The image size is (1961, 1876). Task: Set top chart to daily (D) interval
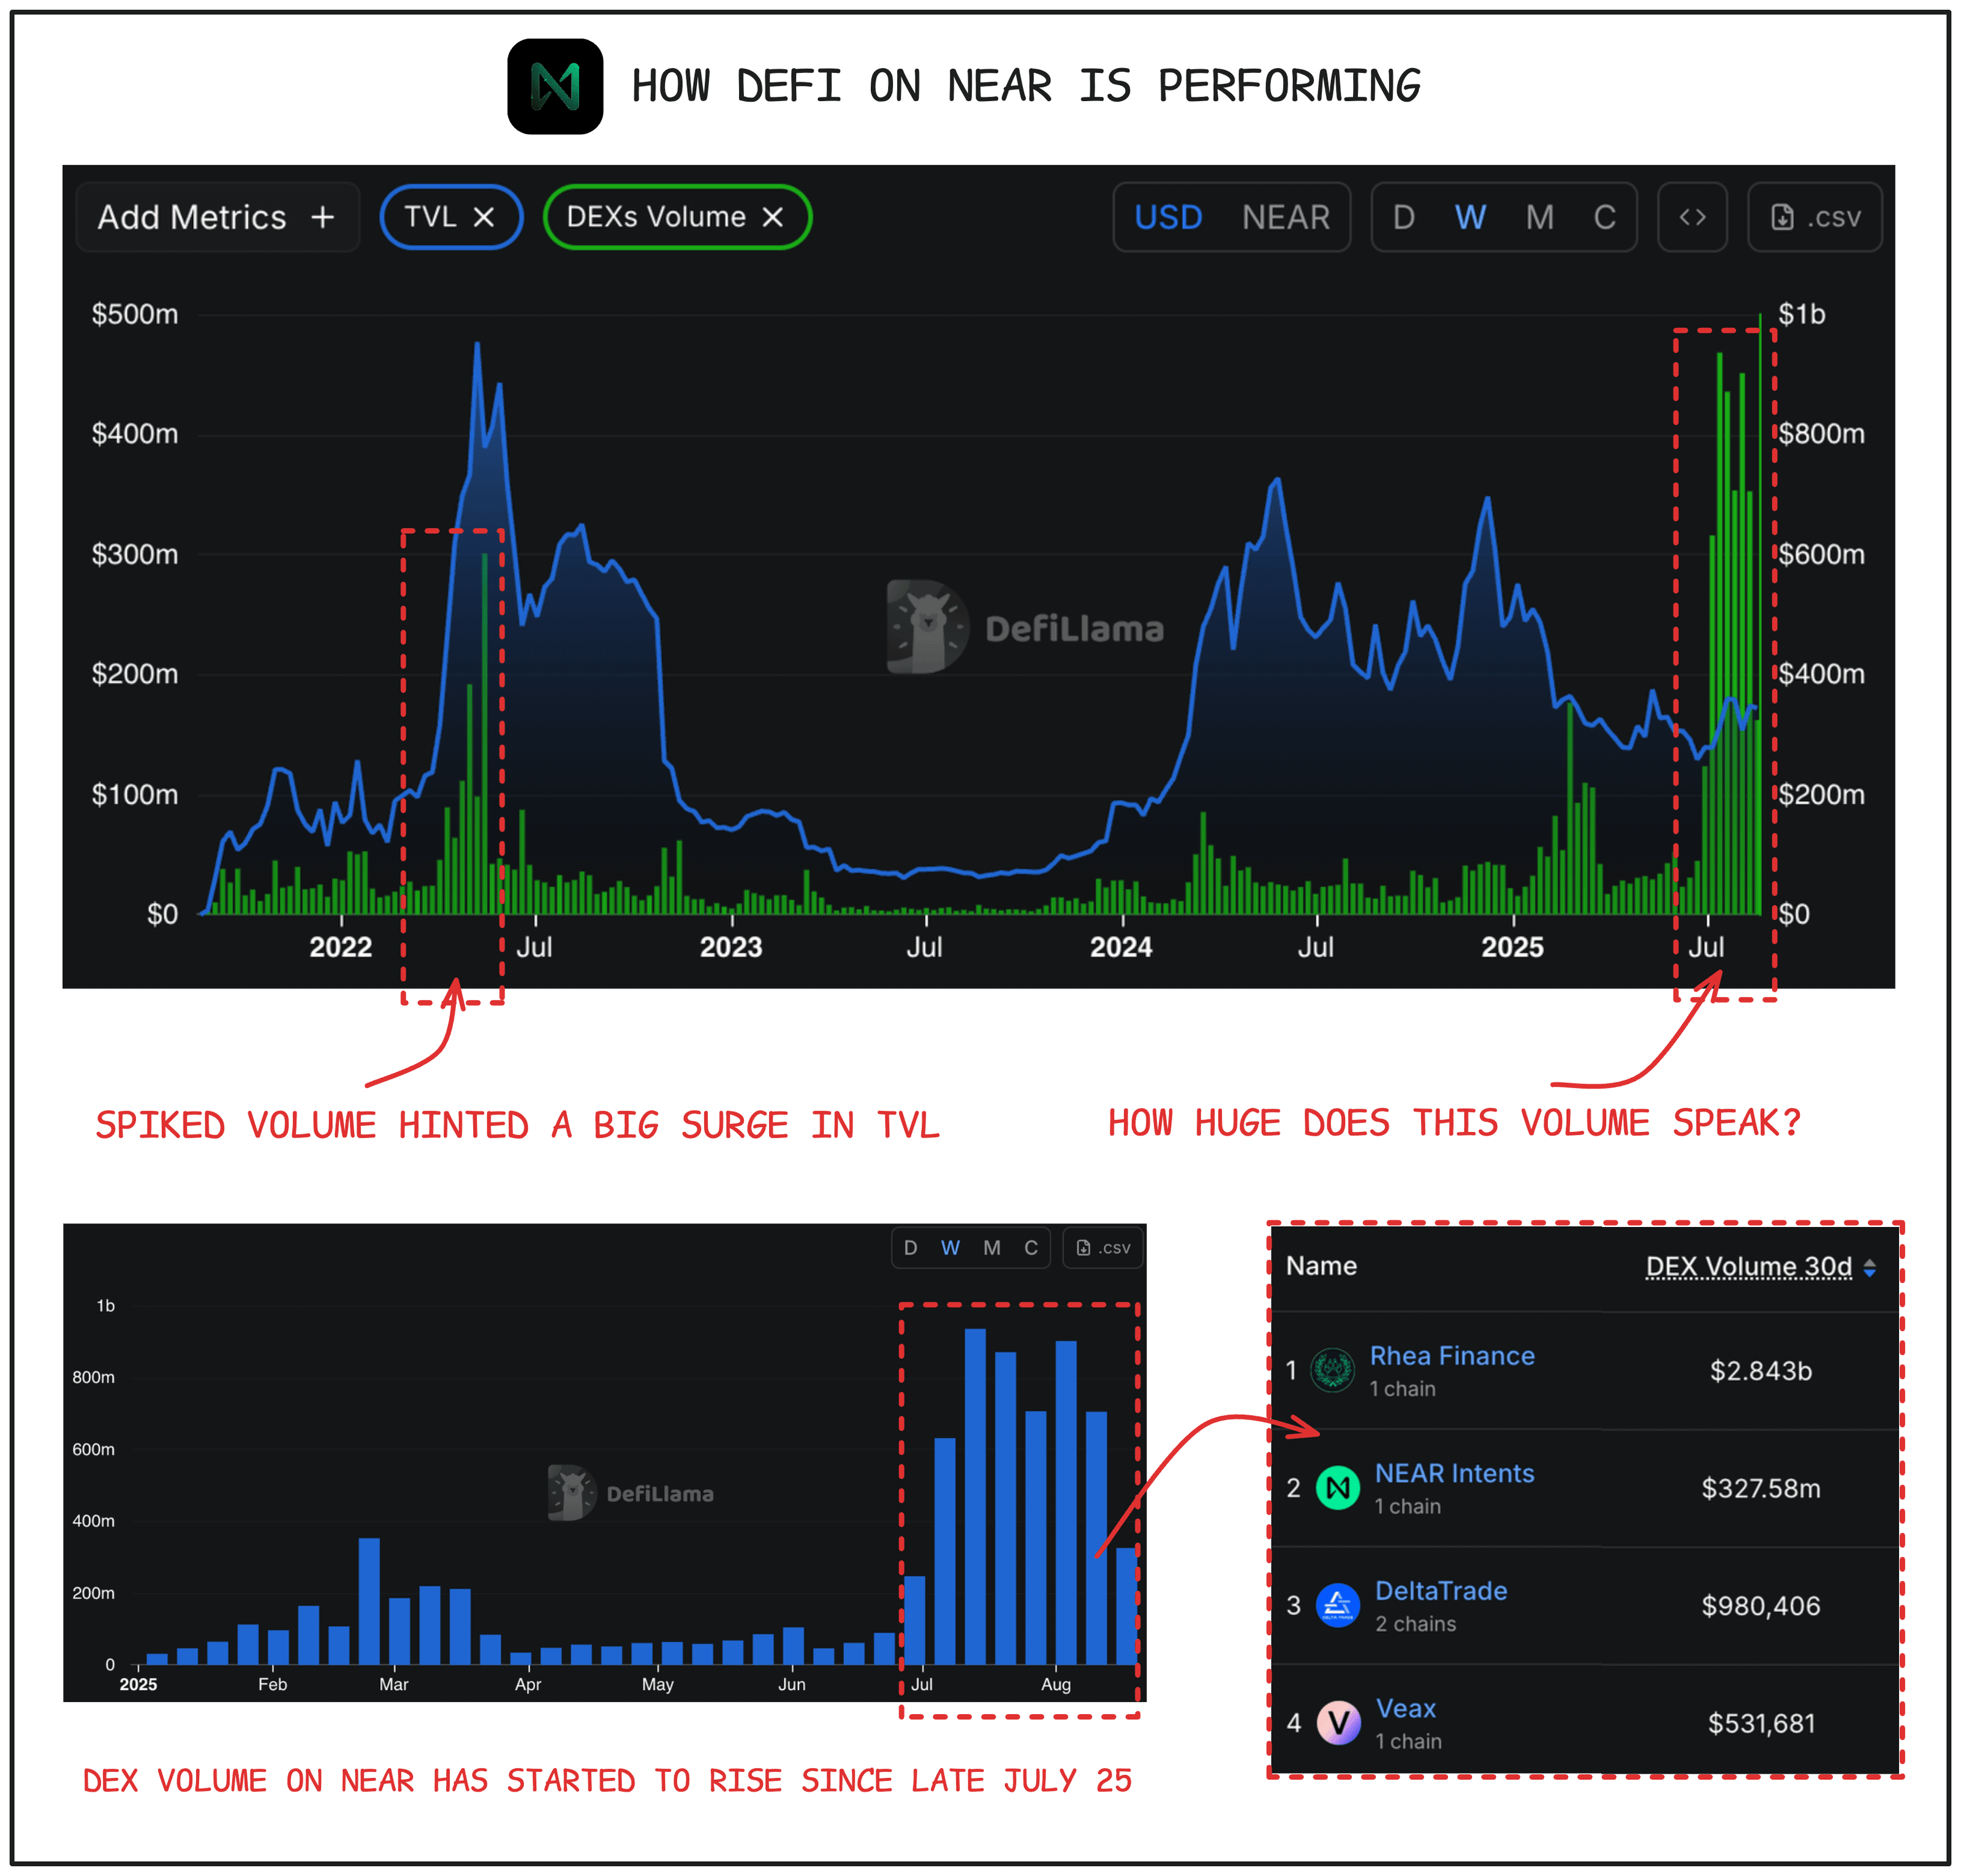click(x=1403, y=217)
